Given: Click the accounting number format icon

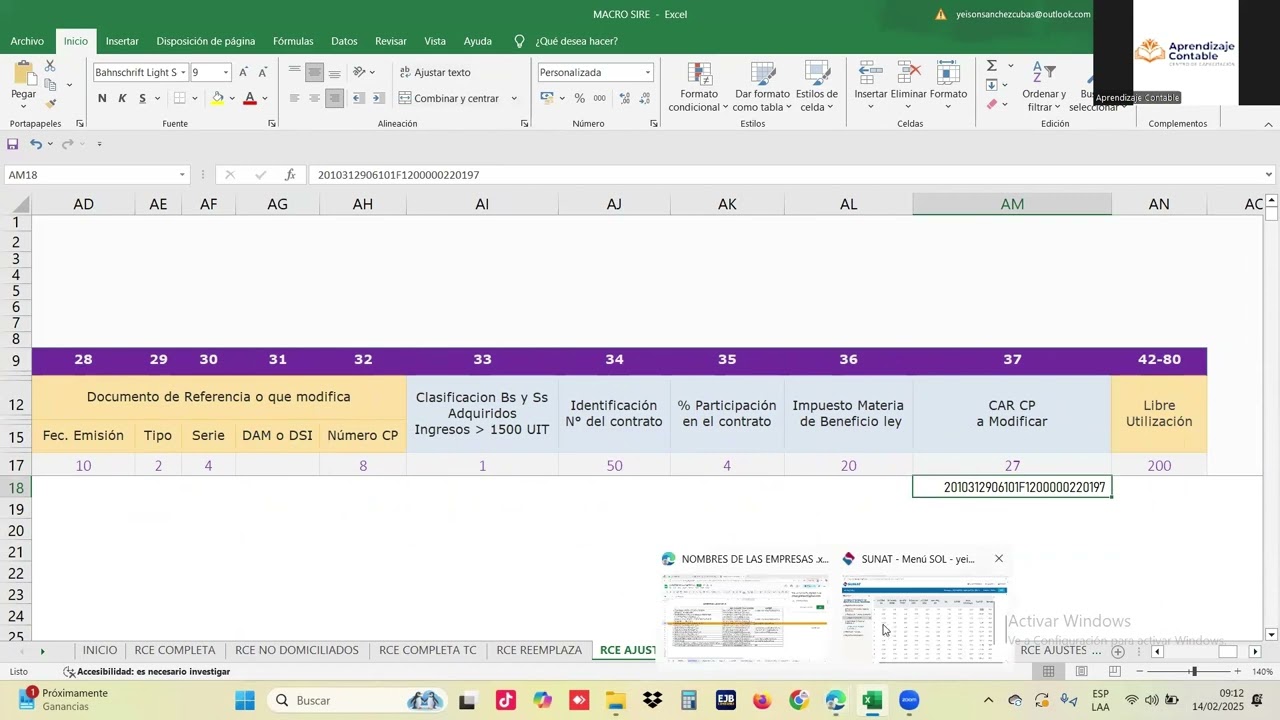Looking at the screenshot, I should pyautogui.click(x=547, y=98).
